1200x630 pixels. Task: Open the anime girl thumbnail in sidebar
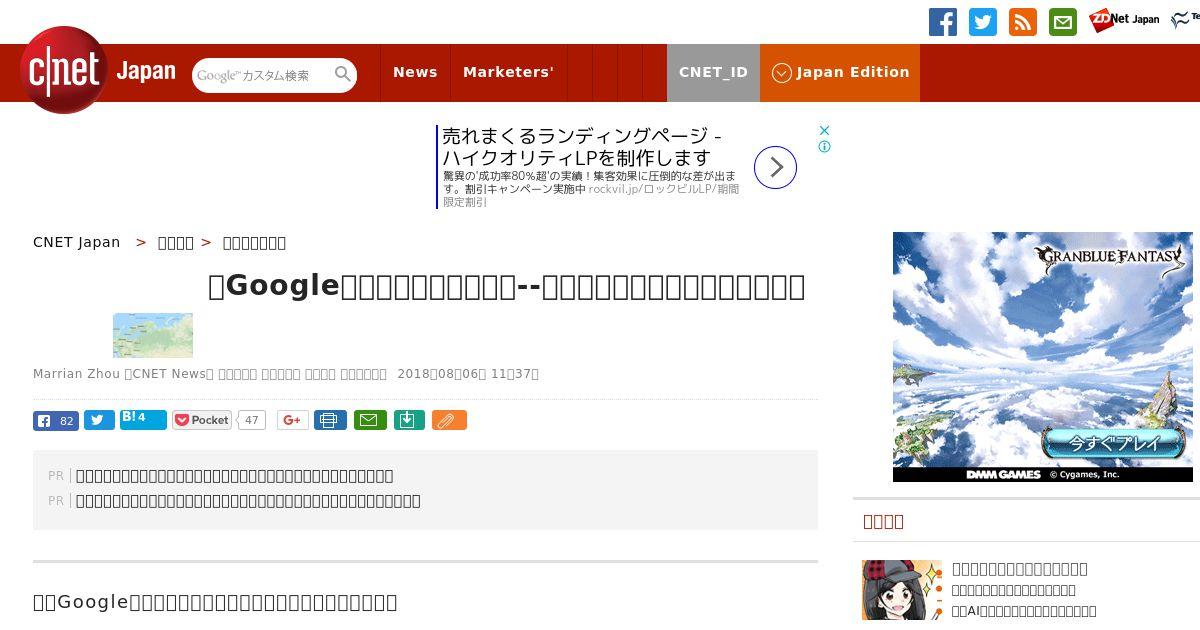coord(902,590)
